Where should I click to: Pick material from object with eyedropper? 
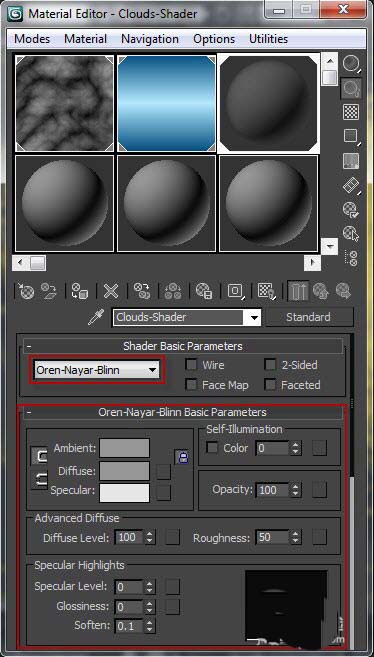point(95,317)
